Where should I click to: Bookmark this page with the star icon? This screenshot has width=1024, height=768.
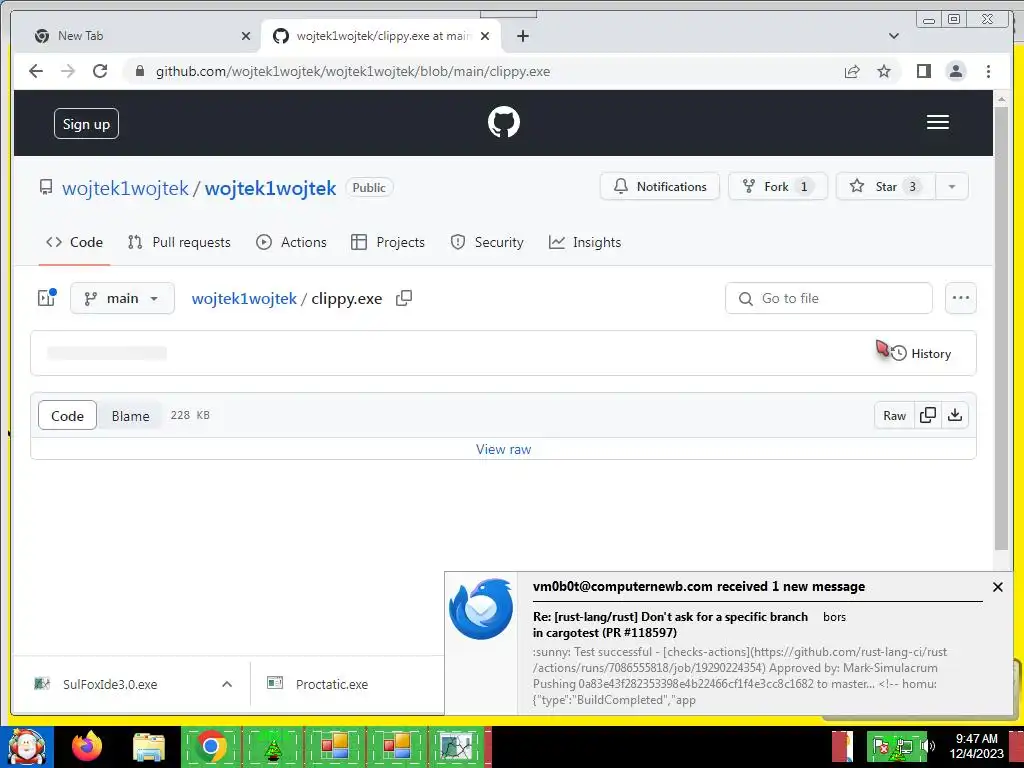pyautogui.click(x=884, y=71)
